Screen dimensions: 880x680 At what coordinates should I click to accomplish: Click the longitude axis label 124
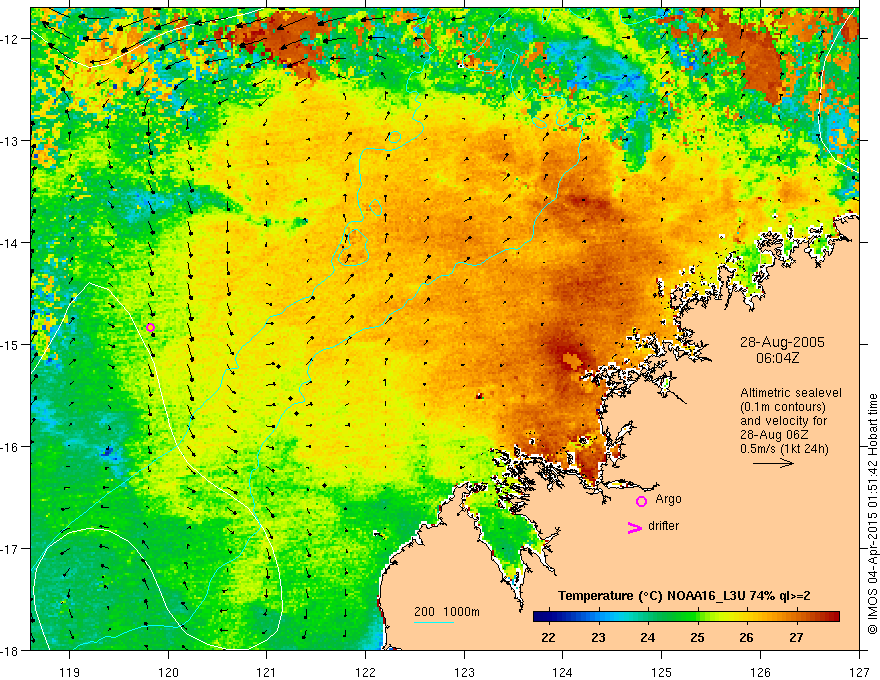pos(563,672)
